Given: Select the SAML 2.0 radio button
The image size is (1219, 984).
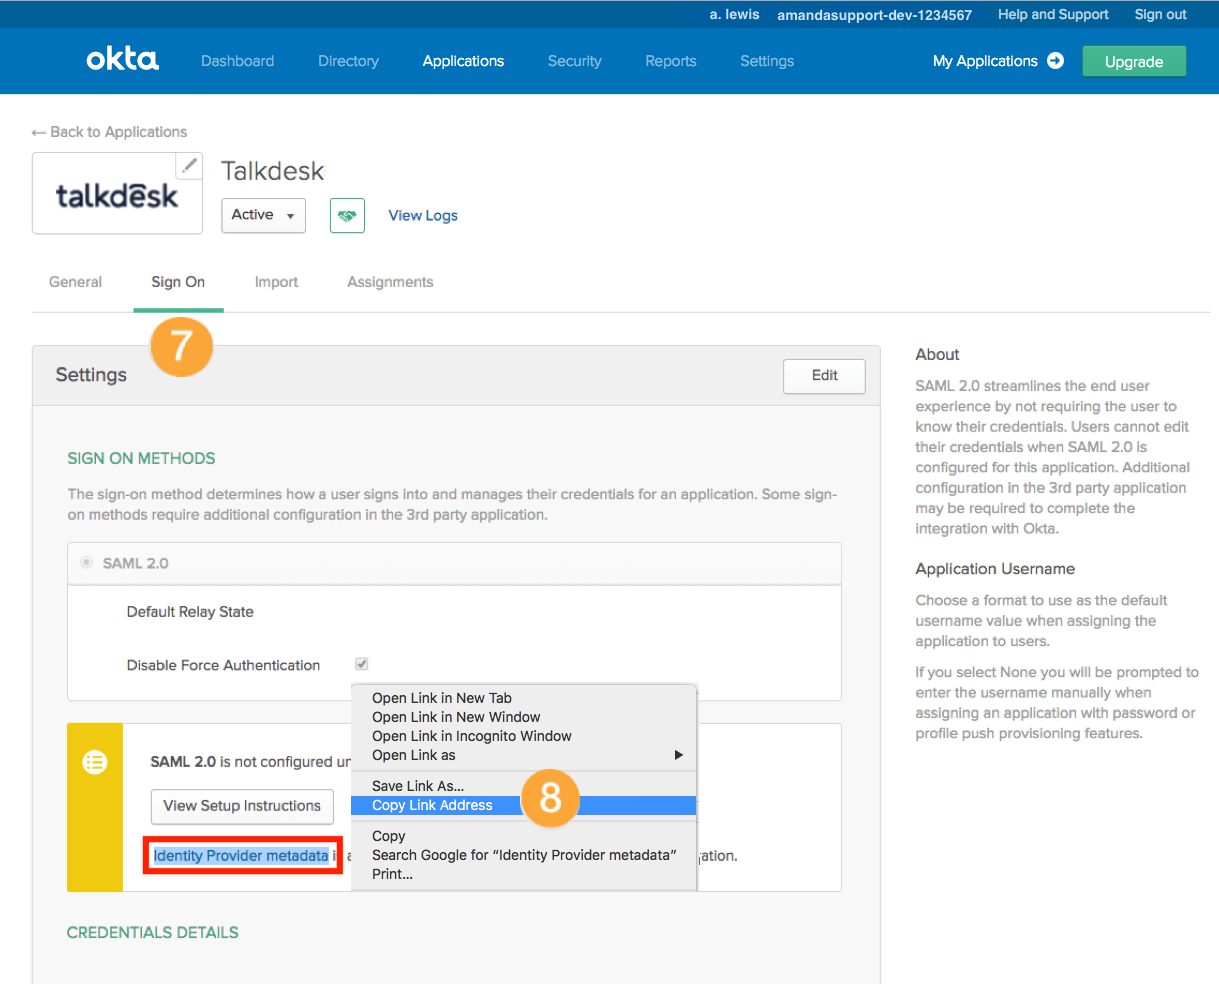Looking at the screenshot, I should point(86,563).
